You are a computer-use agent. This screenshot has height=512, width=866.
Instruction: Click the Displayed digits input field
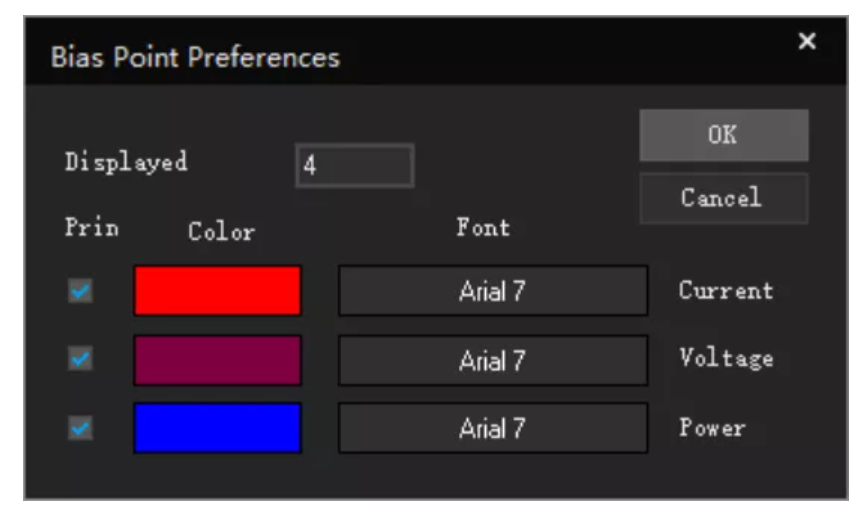354,166
